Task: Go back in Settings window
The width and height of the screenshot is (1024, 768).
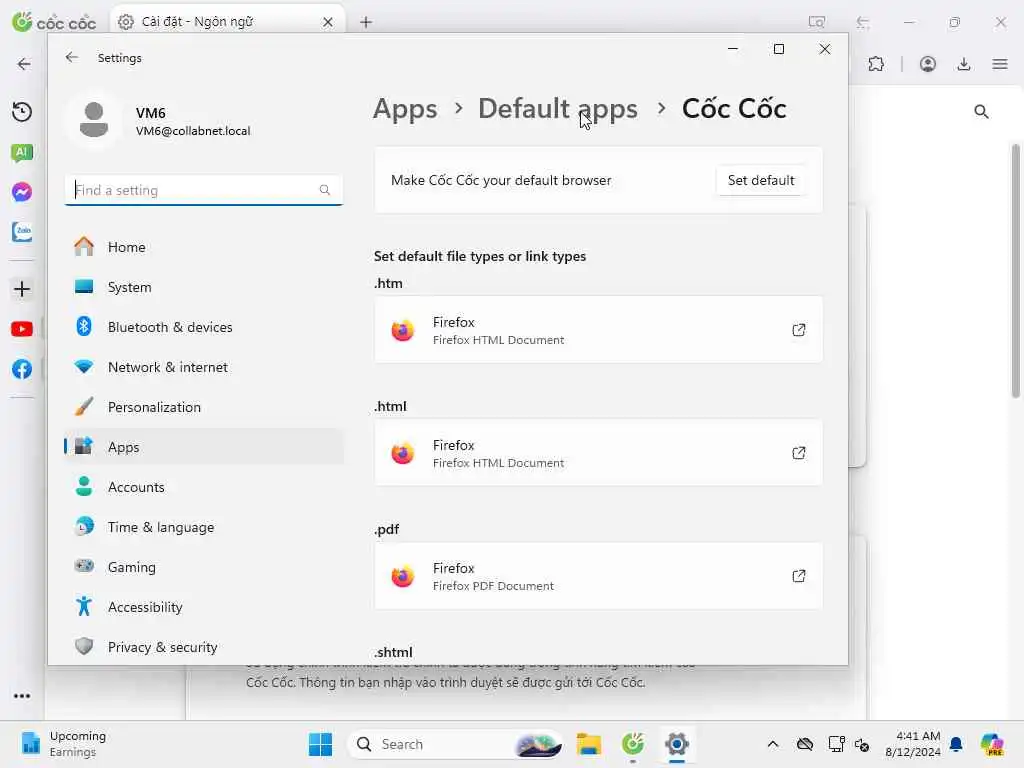Action: tap(72, 57)
